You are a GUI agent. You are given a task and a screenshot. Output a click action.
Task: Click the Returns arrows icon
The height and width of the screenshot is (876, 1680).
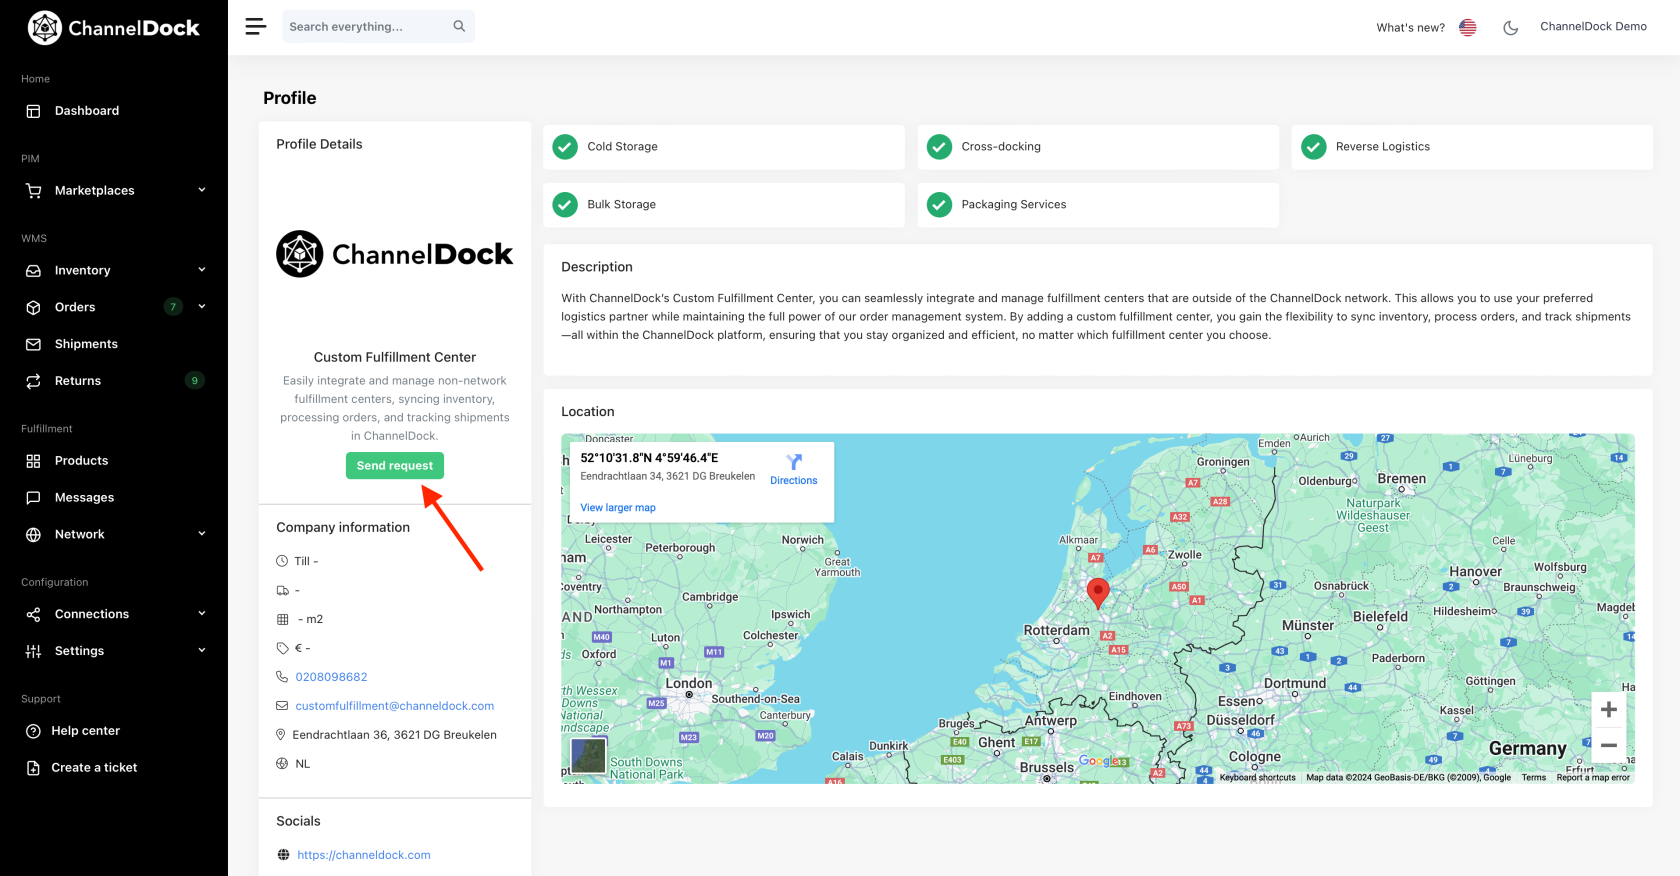click(x=33, y=381)
